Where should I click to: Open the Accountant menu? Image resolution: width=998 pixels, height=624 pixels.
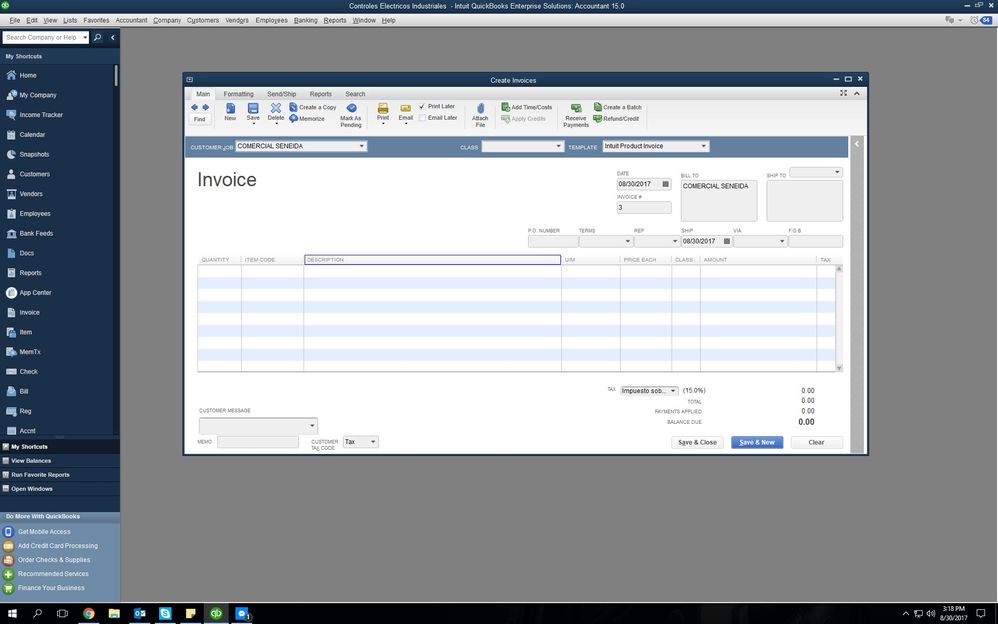pos(131,20)
